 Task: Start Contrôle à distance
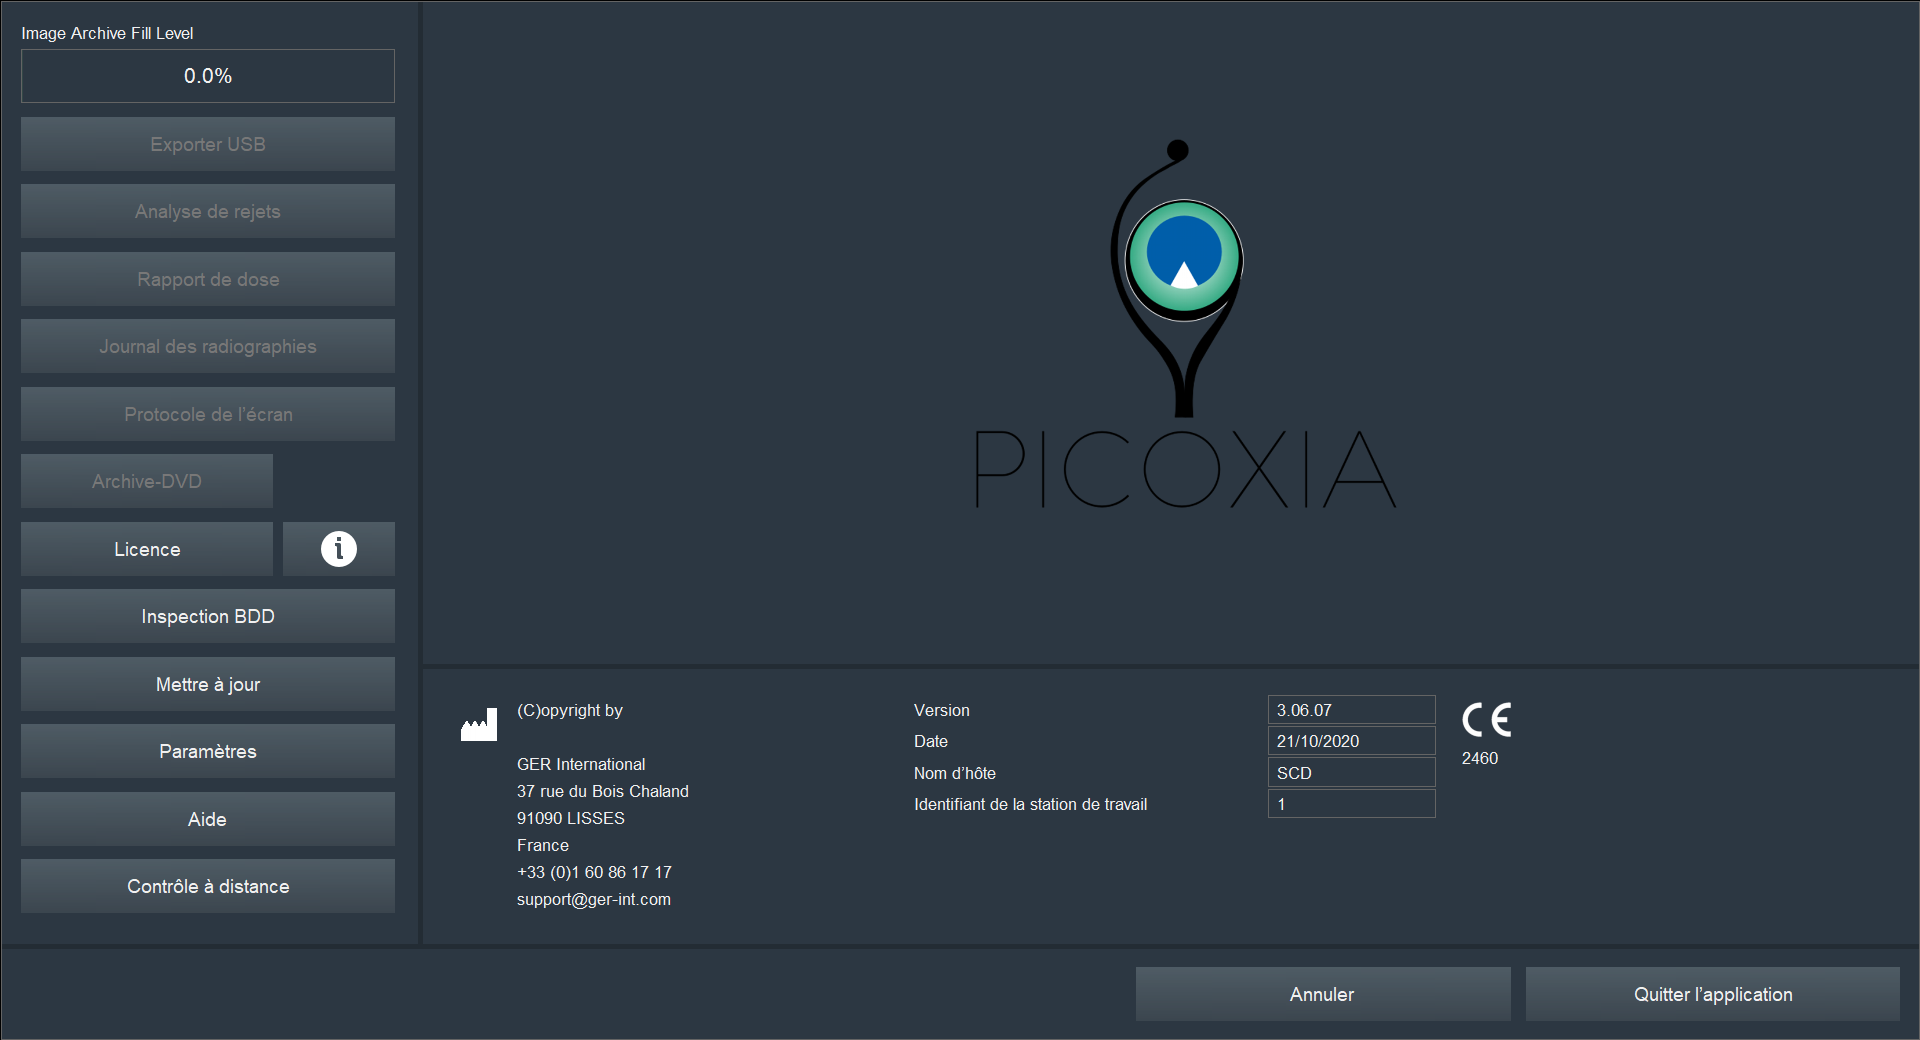coord(208,886)
